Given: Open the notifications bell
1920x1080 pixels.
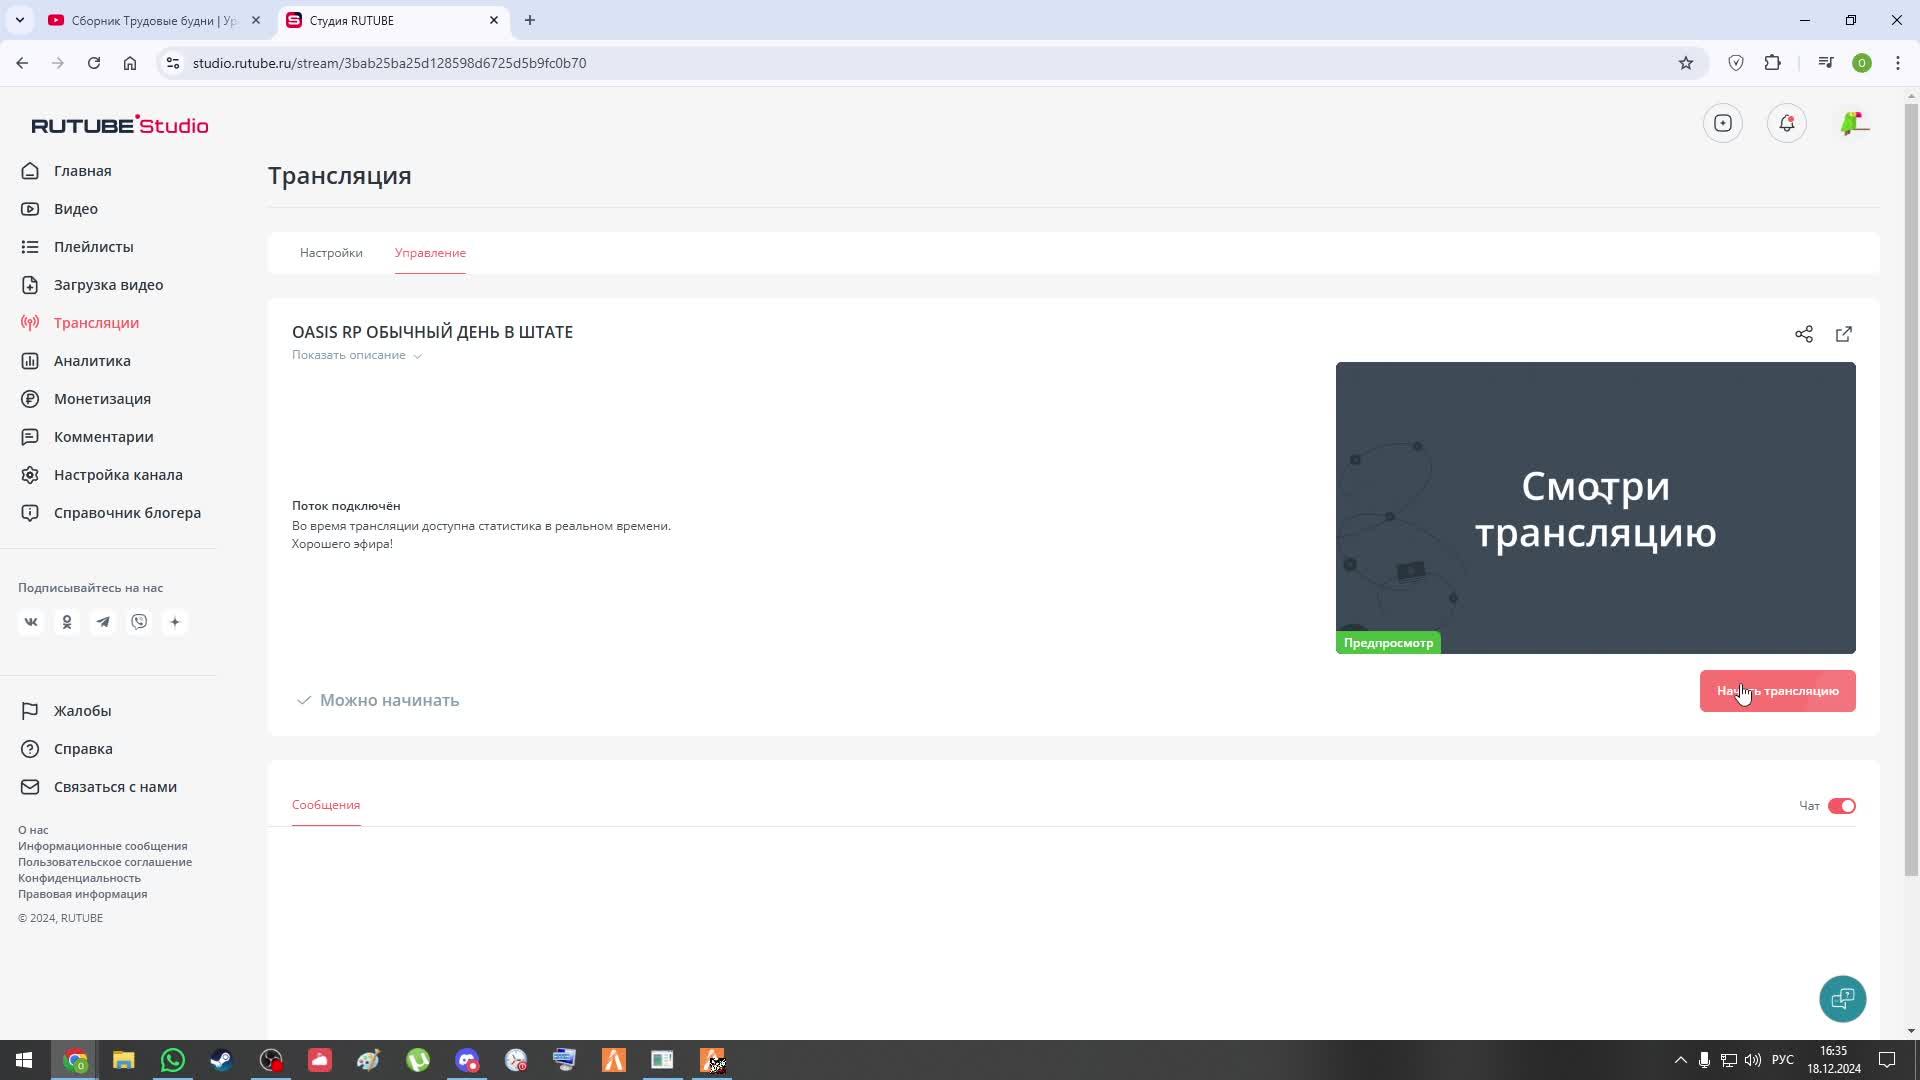Looking at the screenshot, I should point(1786,123).
